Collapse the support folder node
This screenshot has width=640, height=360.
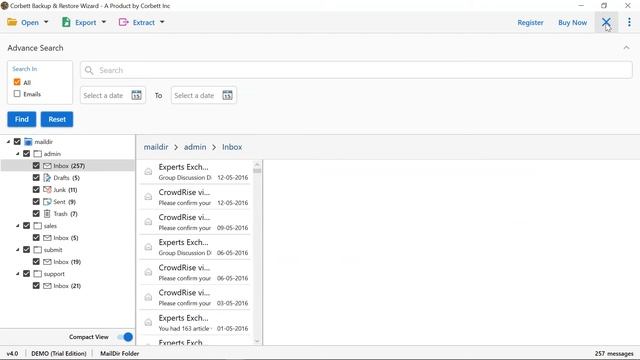[18, 274]
